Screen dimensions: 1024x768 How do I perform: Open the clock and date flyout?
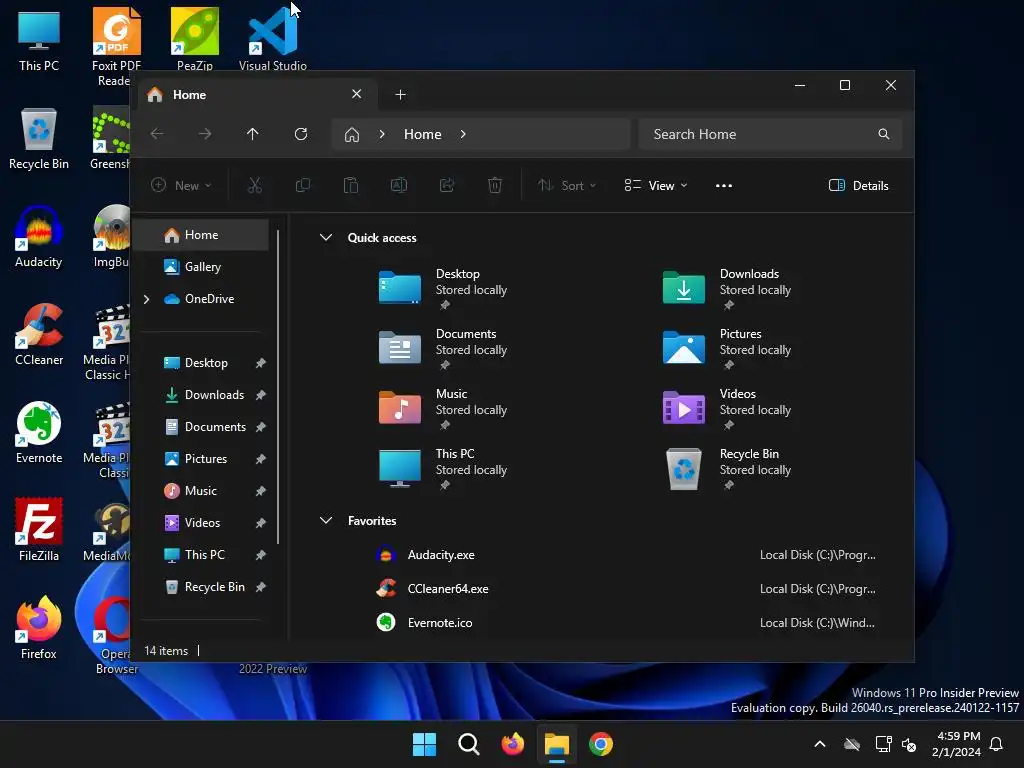(x=956, y=744)
